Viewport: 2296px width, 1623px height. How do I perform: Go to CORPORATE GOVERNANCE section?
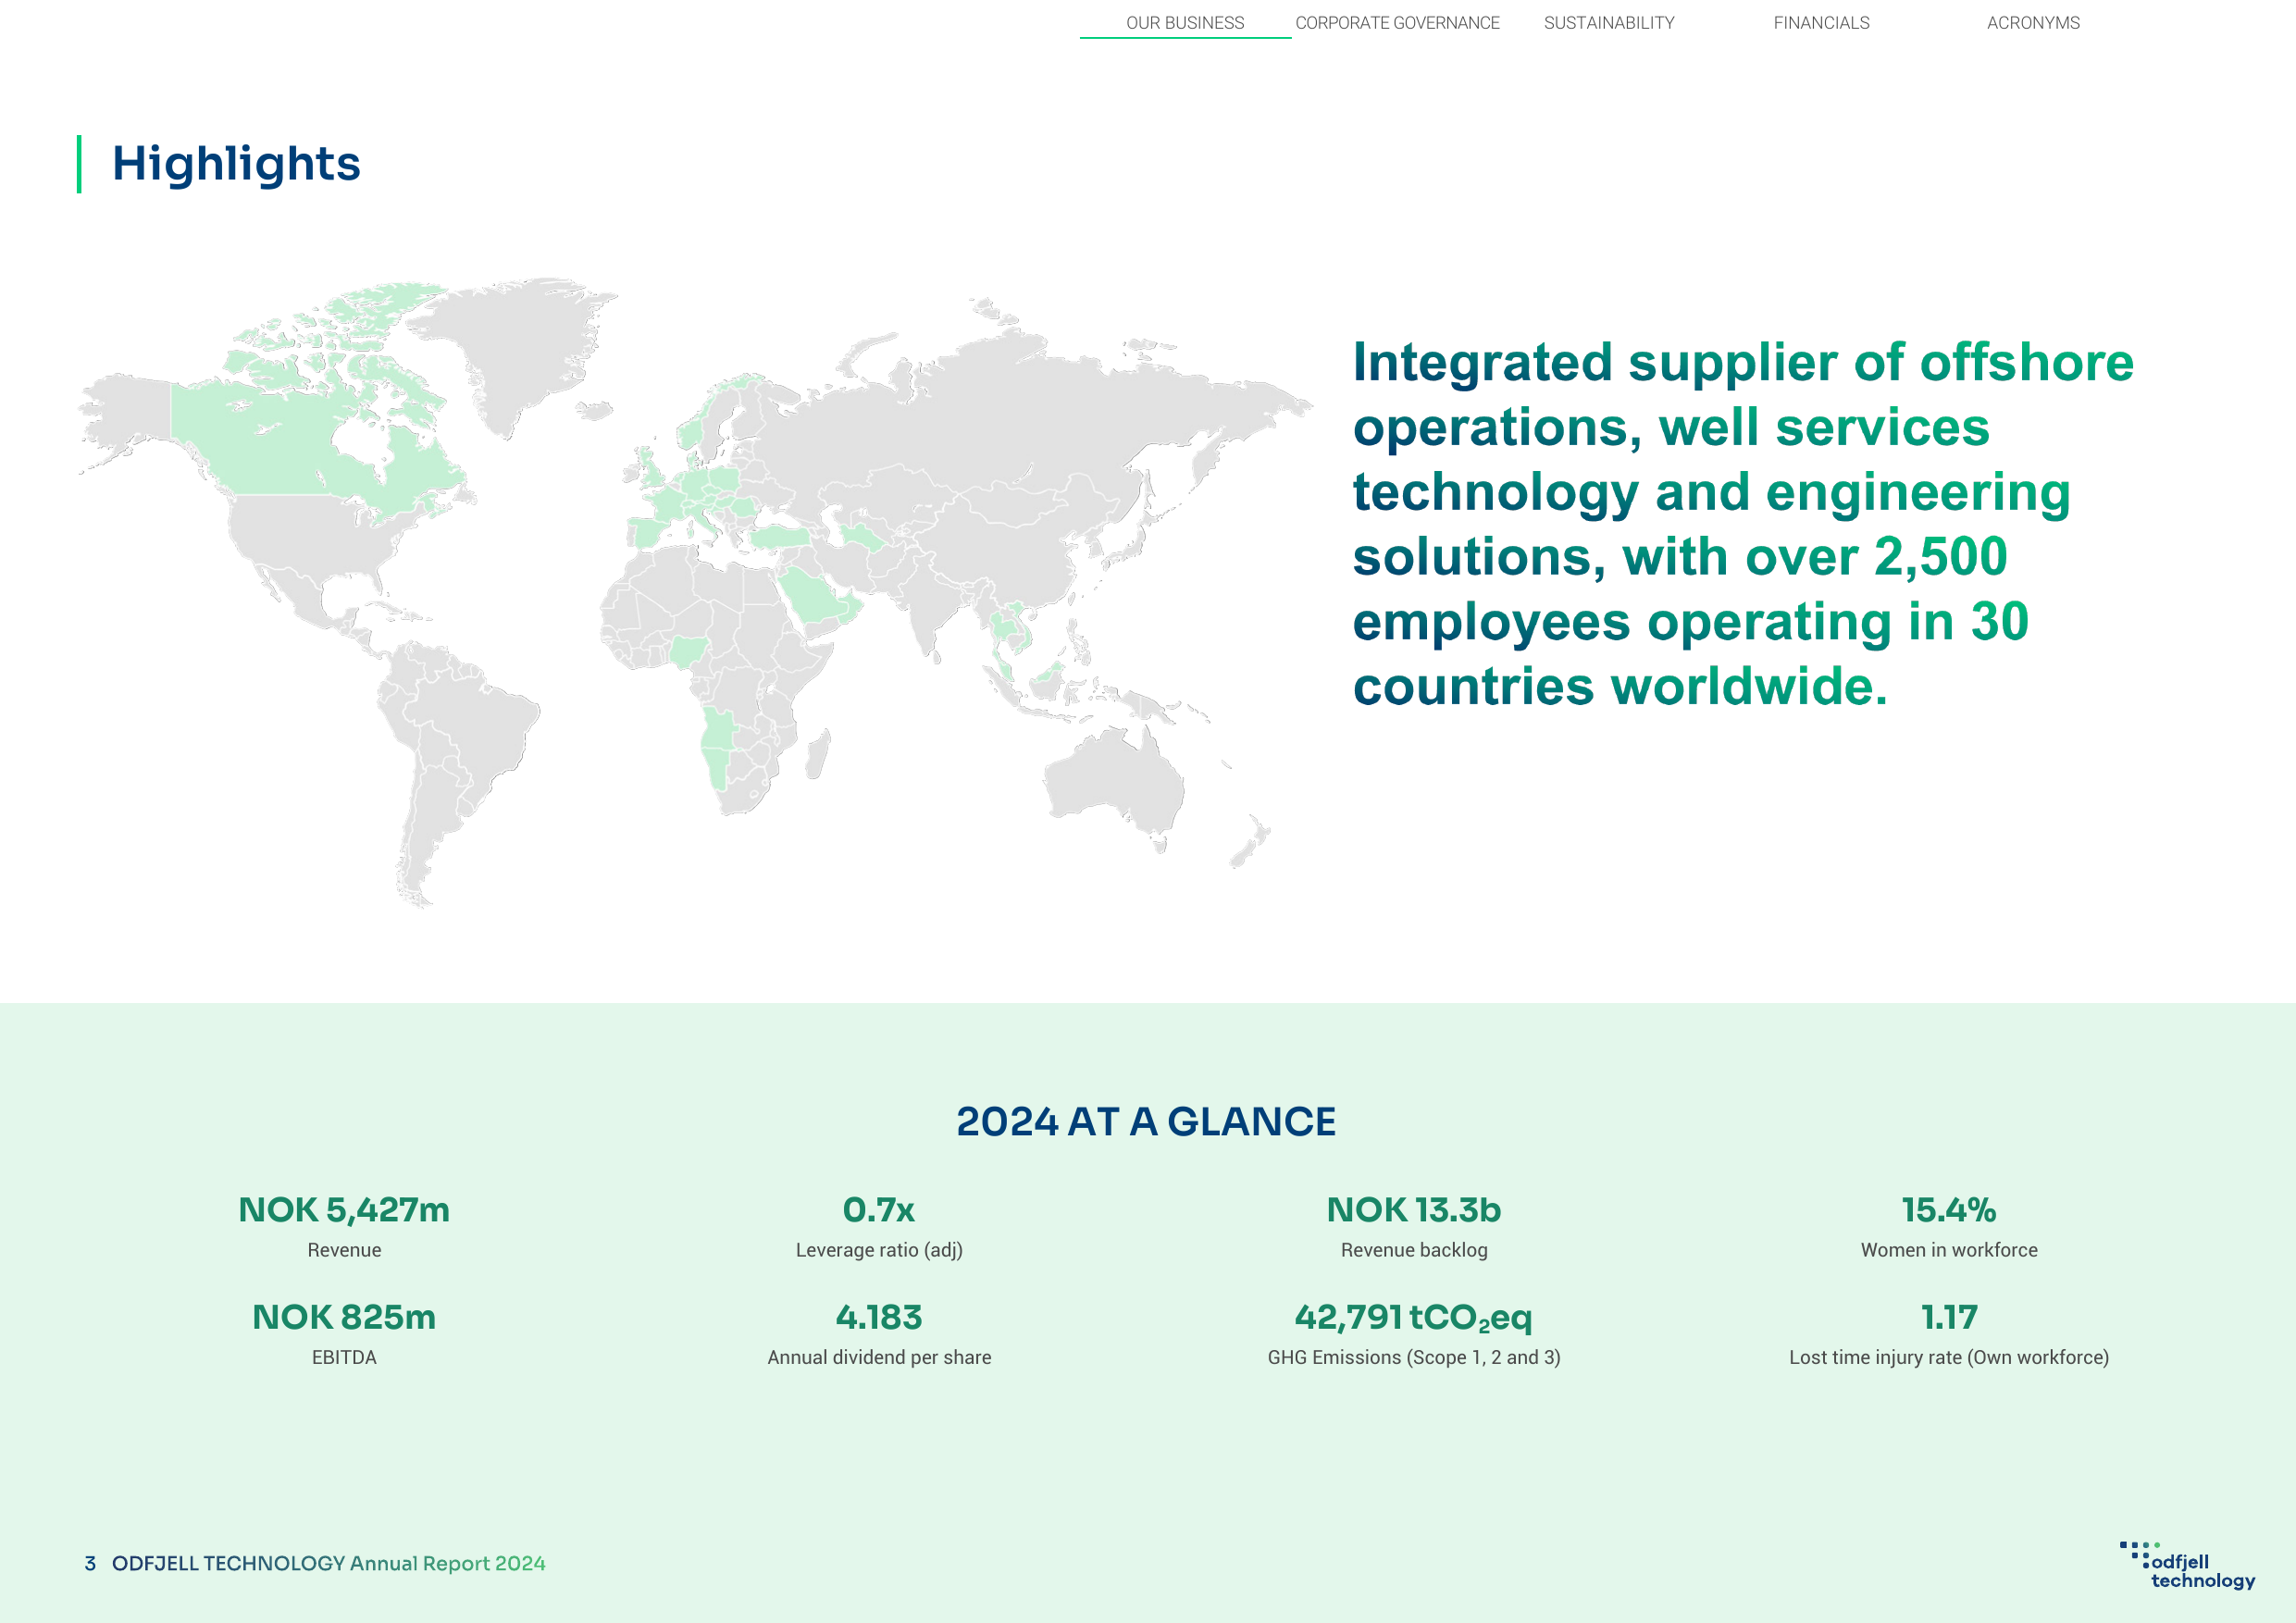tap(1397, 23)
